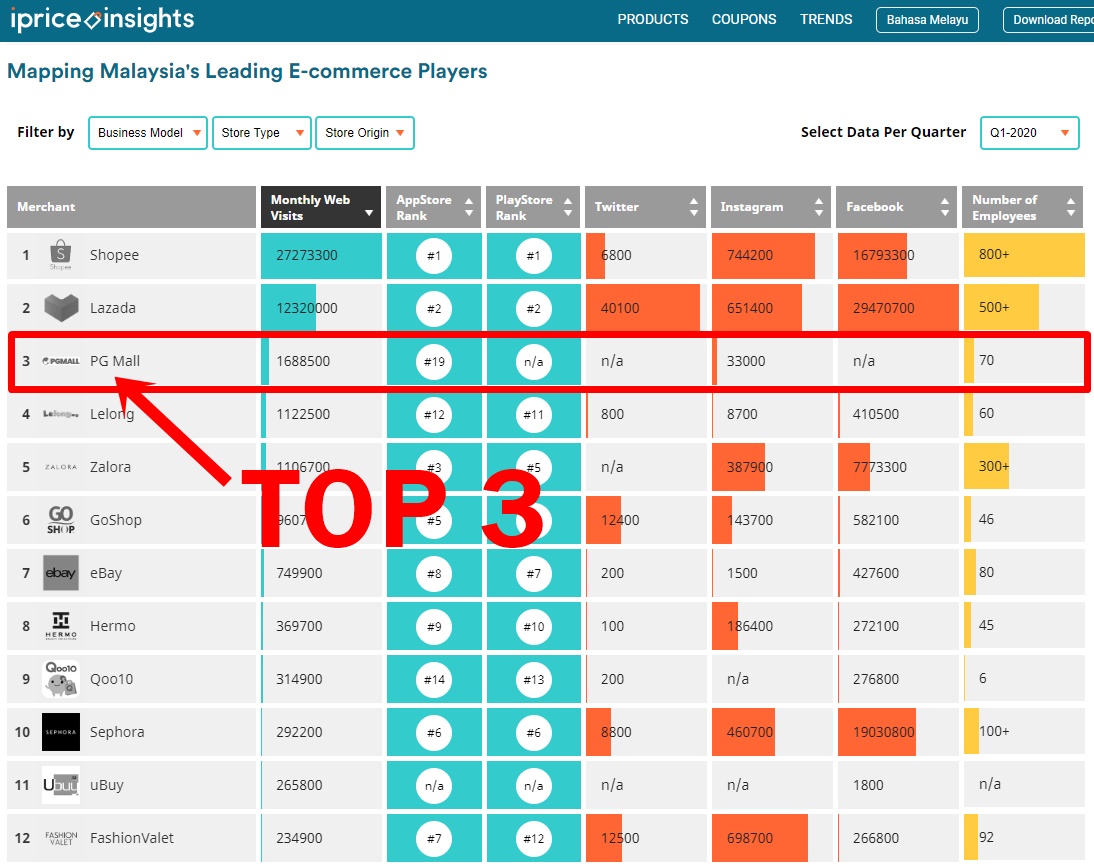Screen dimensions: 1094x864
Task: Click Lelong's #11 PlayStore rank badge
Action: 534,415
